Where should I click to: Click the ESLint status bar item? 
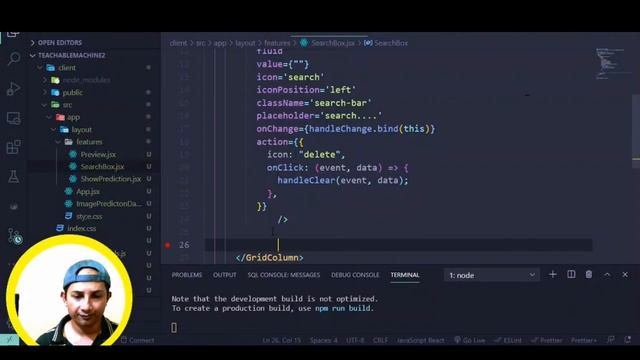point(508,340)
